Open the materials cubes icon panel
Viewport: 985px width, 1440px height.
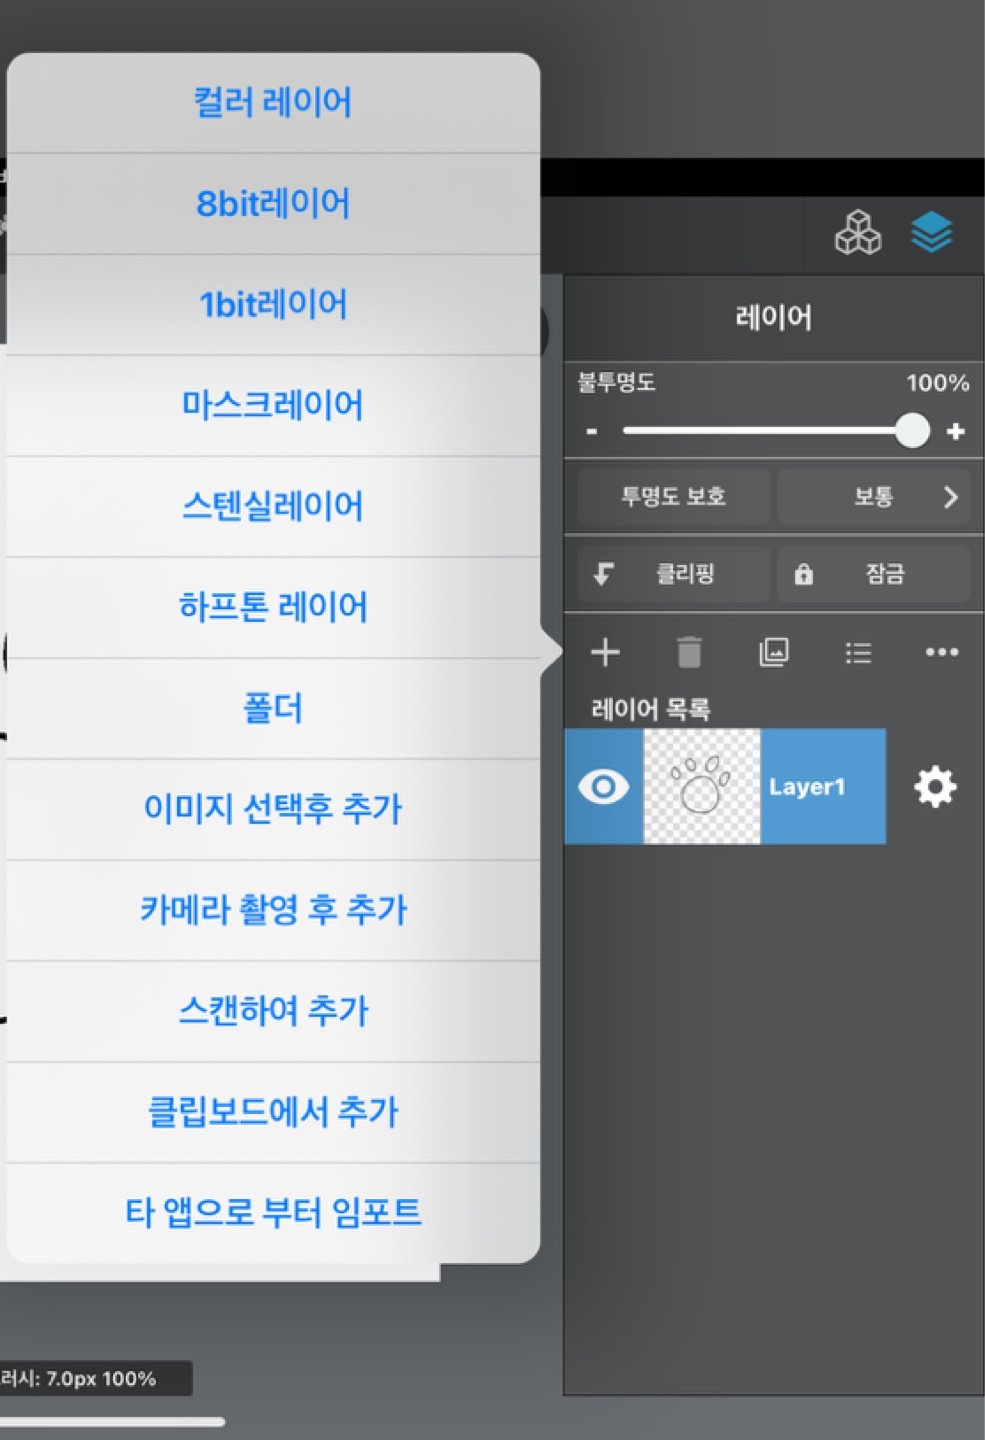[858, 233]
